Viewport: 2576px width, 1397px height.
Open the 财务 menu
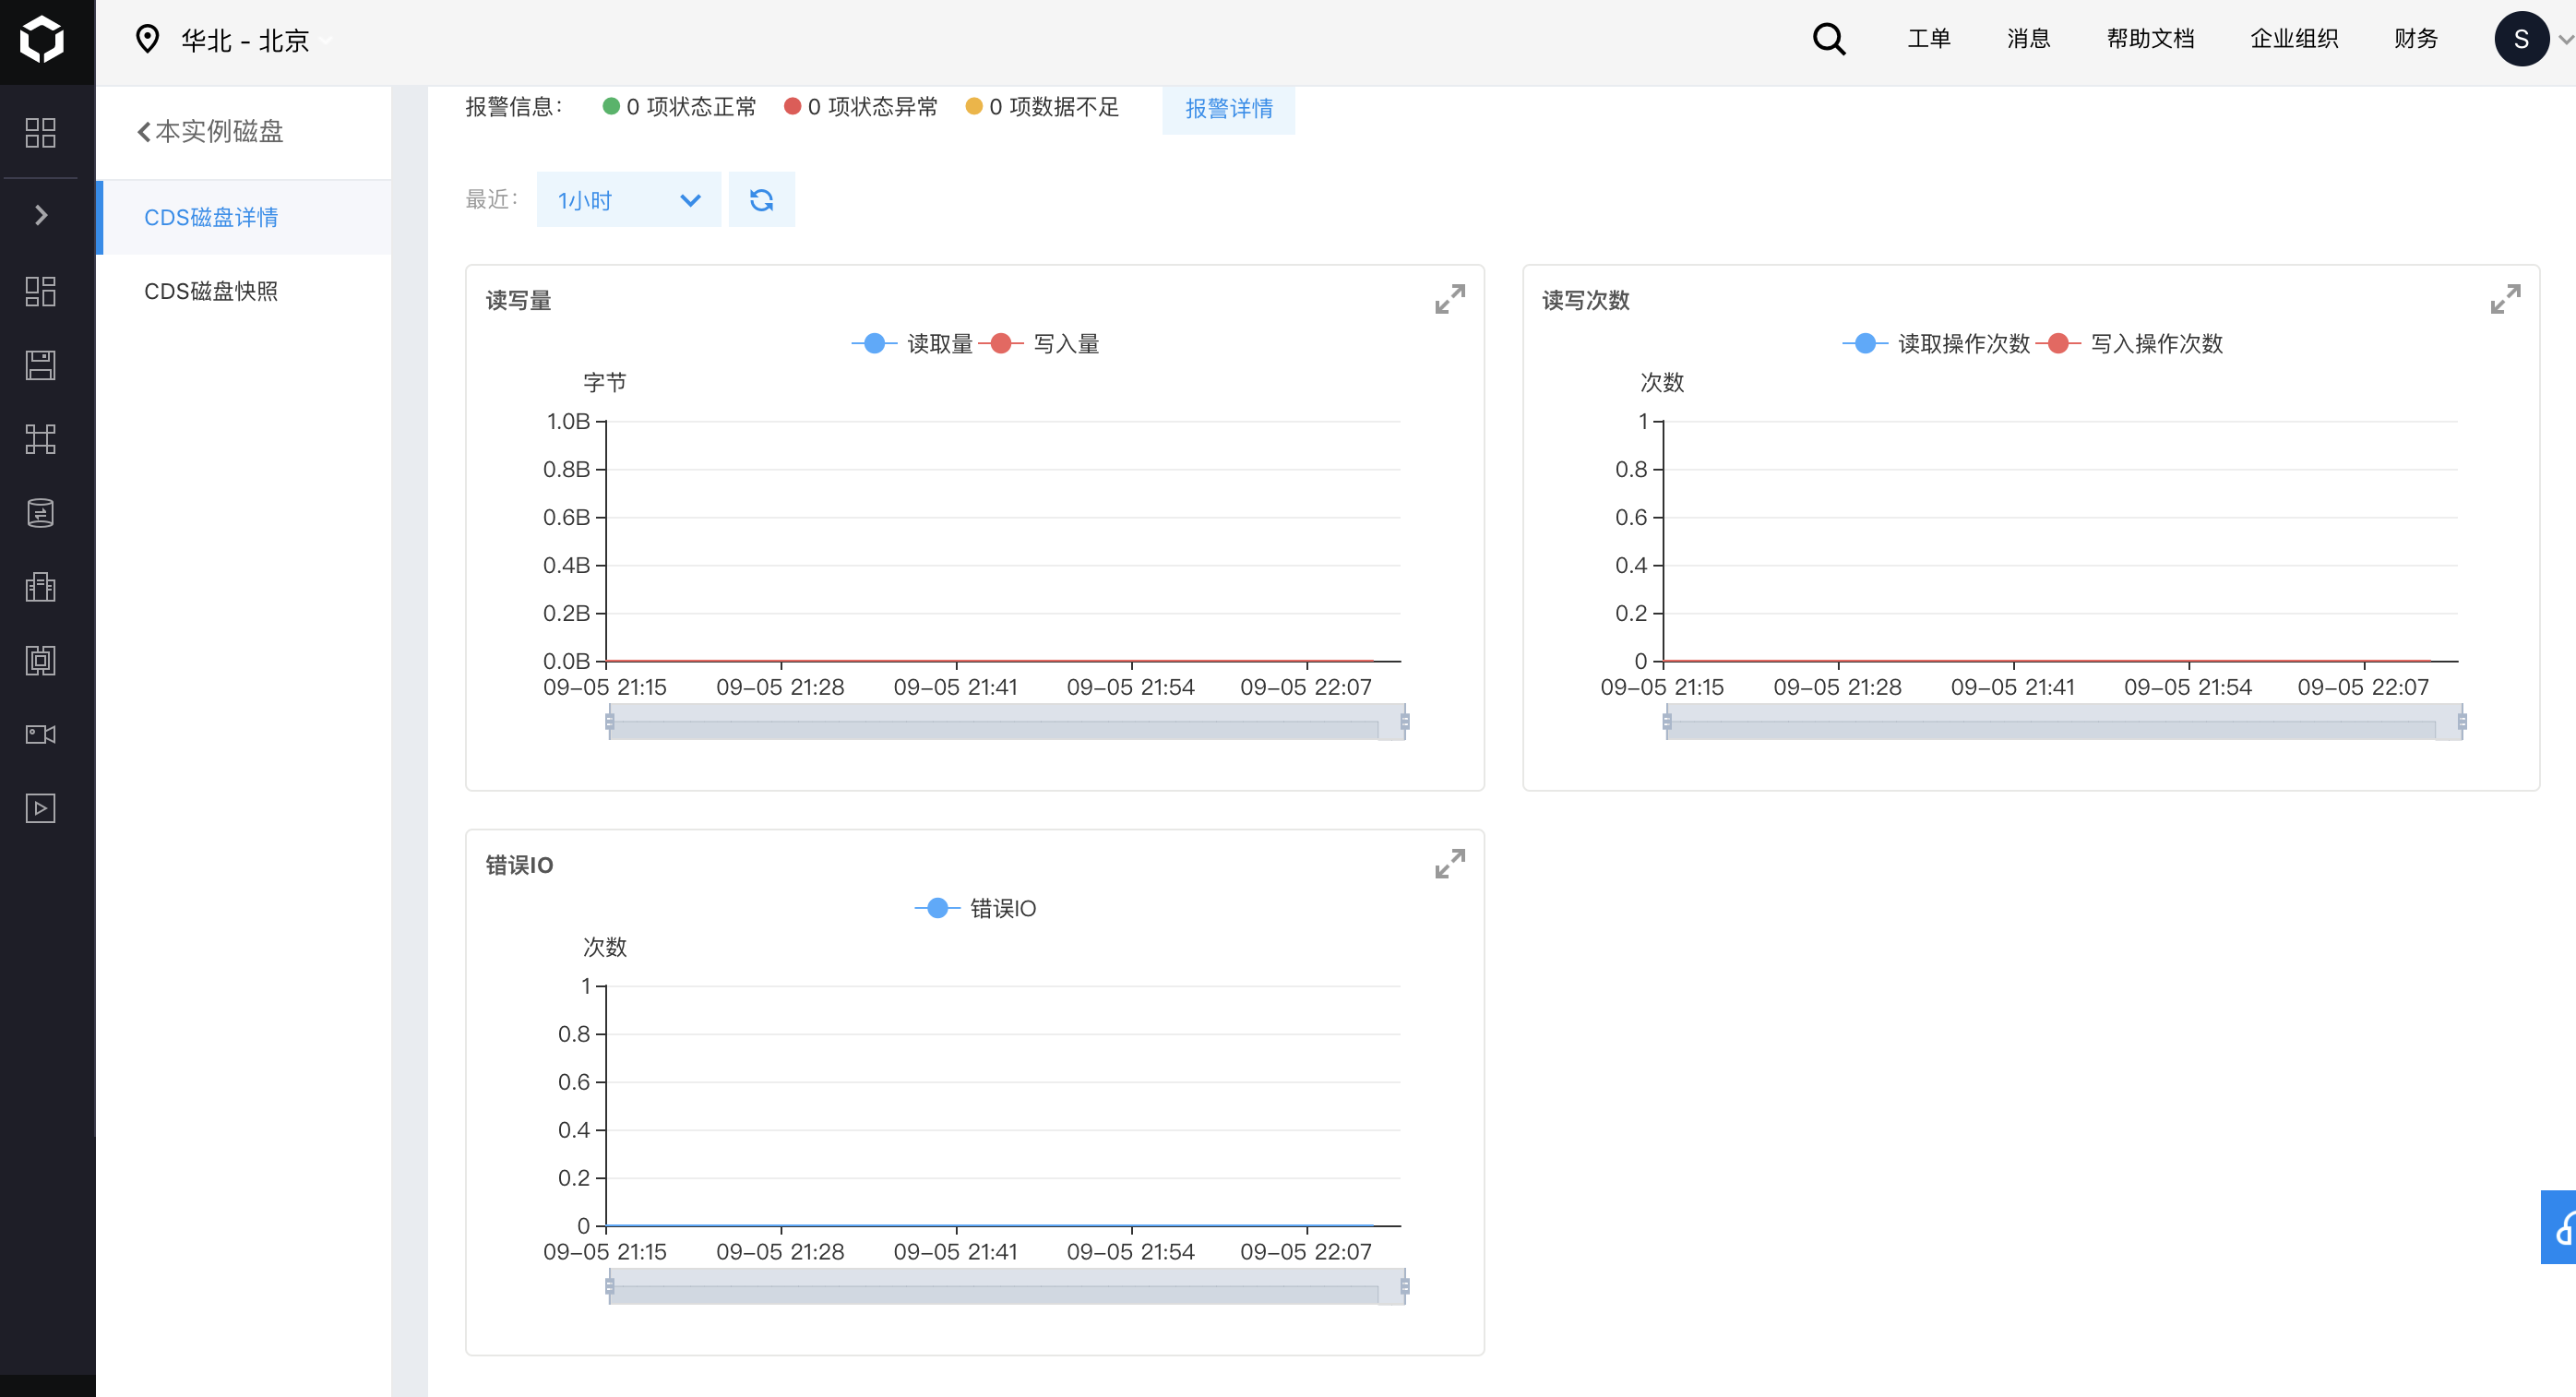pos(2416,39)
